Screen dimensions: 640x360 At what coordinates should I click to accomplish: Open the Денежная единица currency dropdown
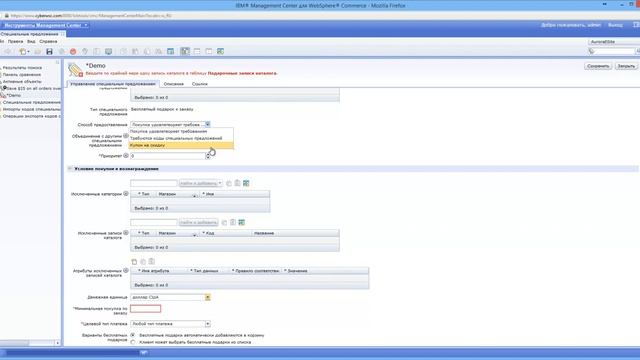pyautogui.click(x=207, y=297)
